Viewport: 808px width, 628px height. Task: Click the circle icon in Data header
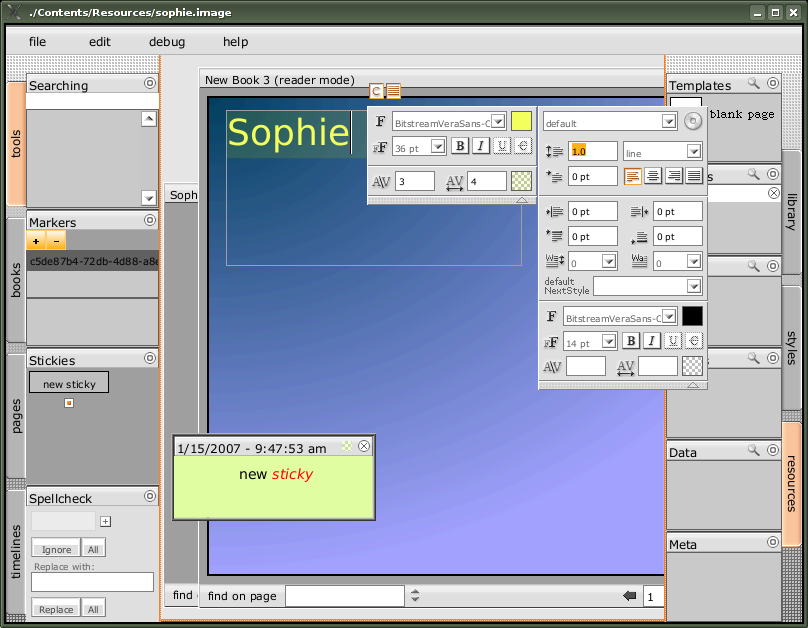point(772,450)
